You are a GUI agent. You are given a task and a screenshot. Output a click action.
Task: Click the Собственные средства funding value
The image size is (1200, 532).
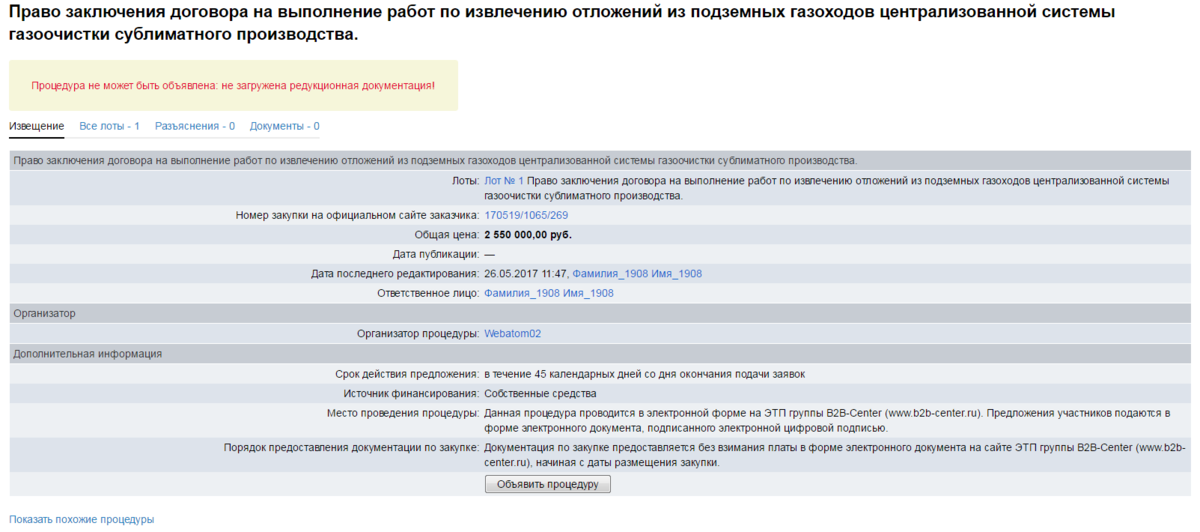coord(540,394)
